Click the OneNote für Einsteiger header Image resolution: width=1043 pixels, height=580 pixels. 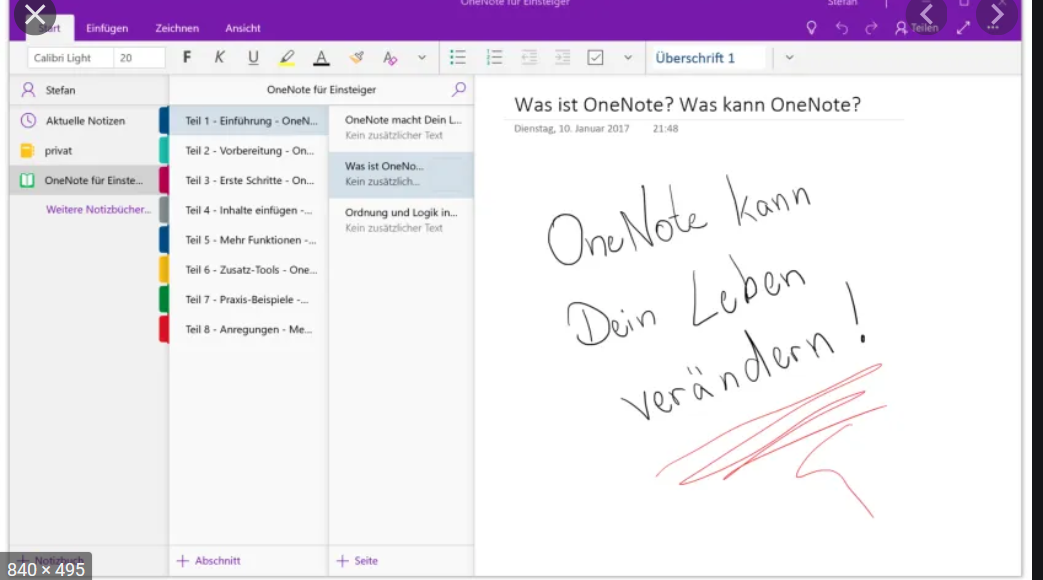321,89
